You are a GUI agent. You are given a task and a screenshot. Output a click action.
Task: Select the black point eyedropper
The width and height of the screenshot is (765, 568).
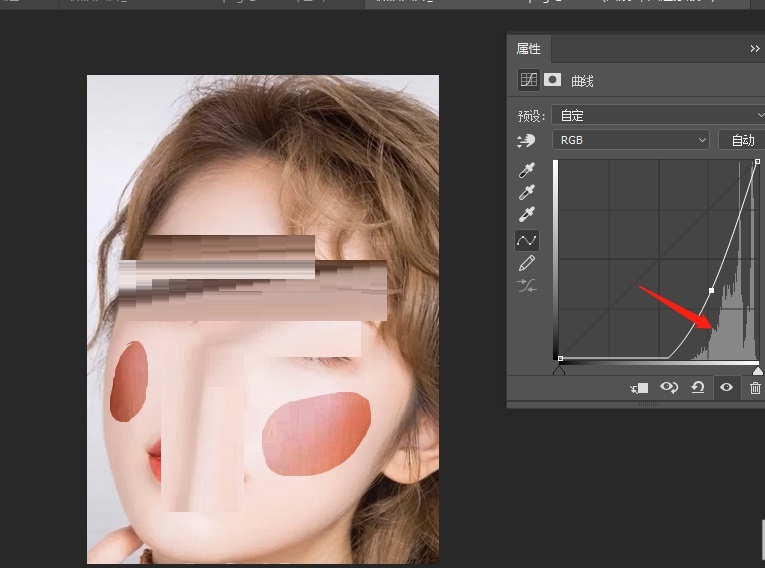point(527,171)
